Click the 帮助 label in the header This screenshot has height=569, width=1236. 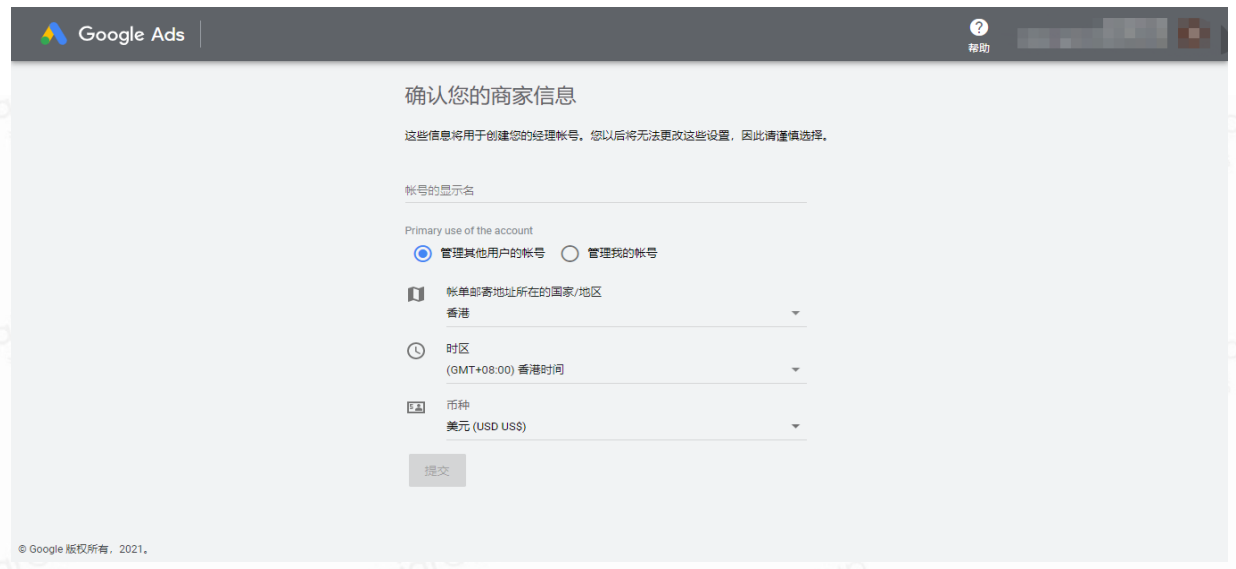[978, 48]
